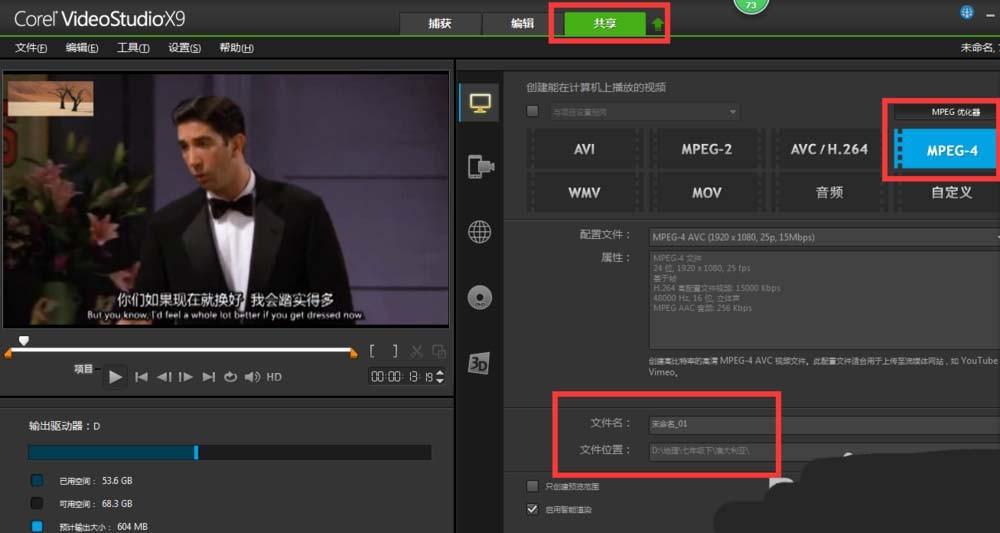1000x533 pixels.
Task: Enable only create preview range checkbox
Action: click(x=532, y=486)
